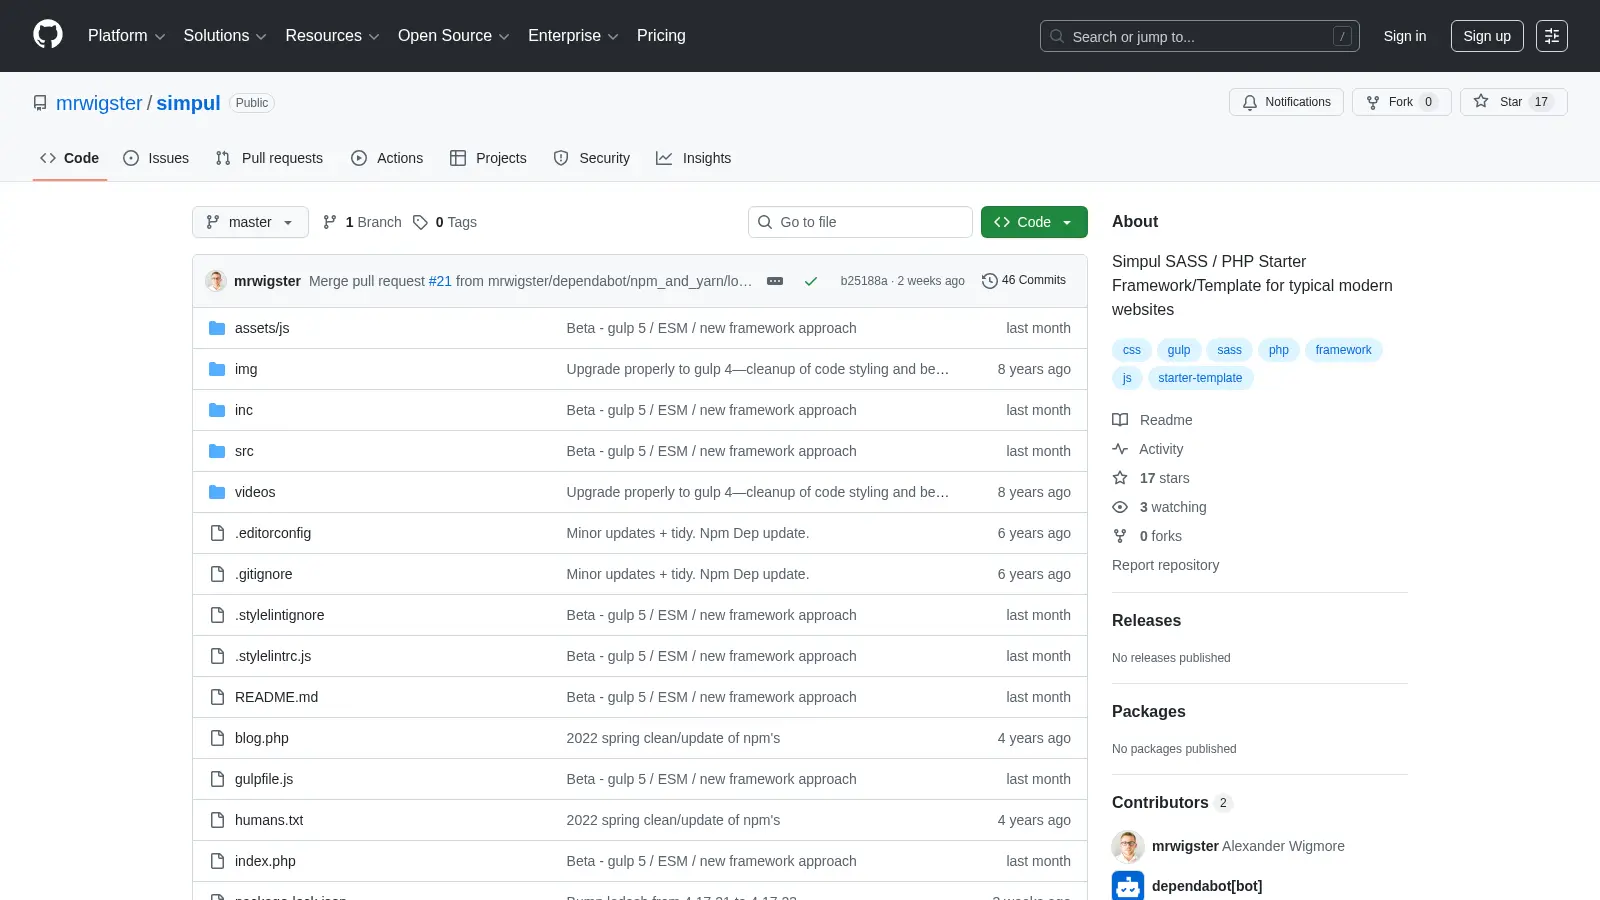This screenshot has height=900, width=1600.
Task: Select the gulp topic tag
Action: pos(1179,350)
